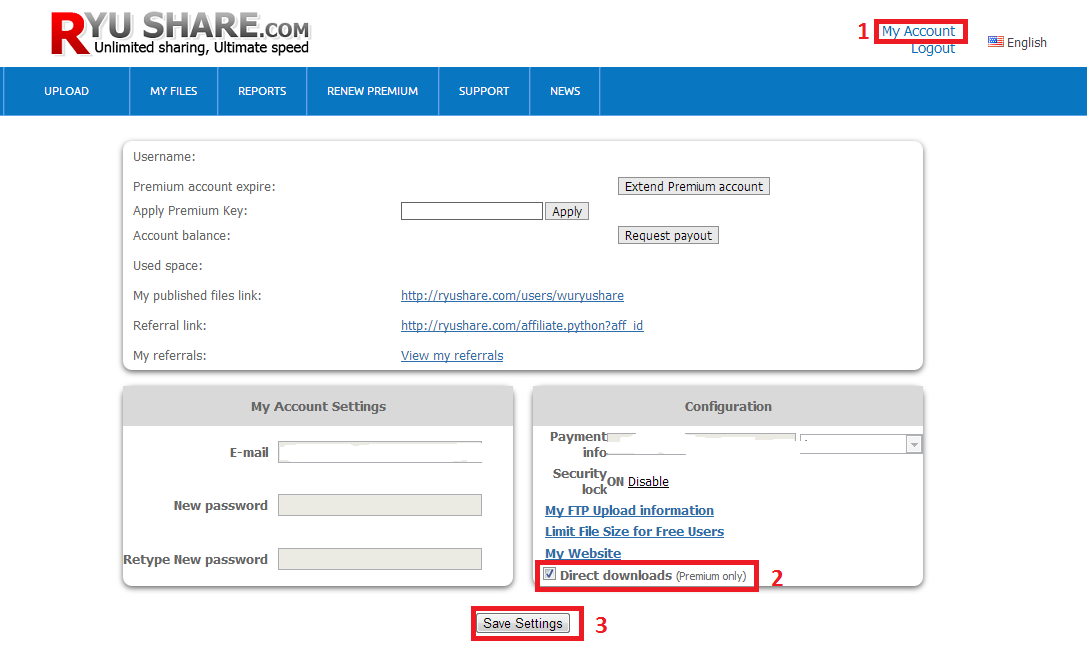The image size is (1087, 670).
Task: Click Save Settings button
Action: [x=523, y=624]
